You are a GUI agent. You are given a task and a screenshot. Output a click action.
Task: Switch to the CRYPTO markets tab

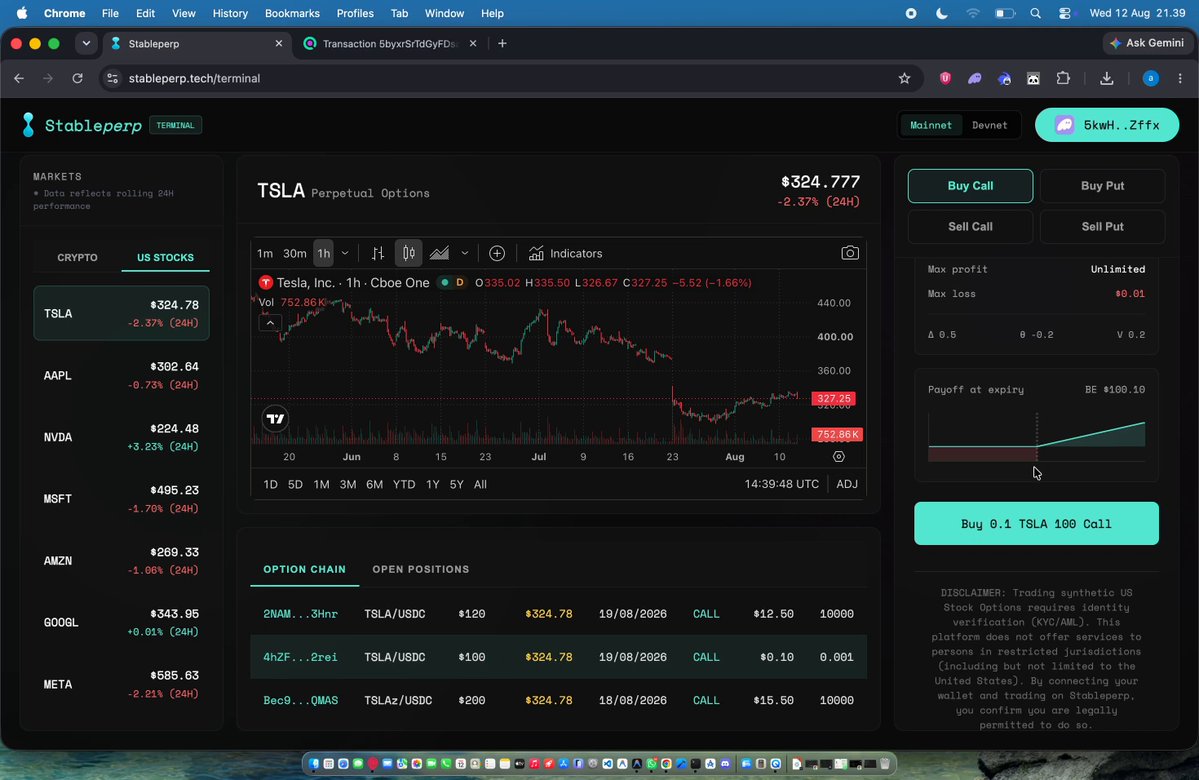77,258
